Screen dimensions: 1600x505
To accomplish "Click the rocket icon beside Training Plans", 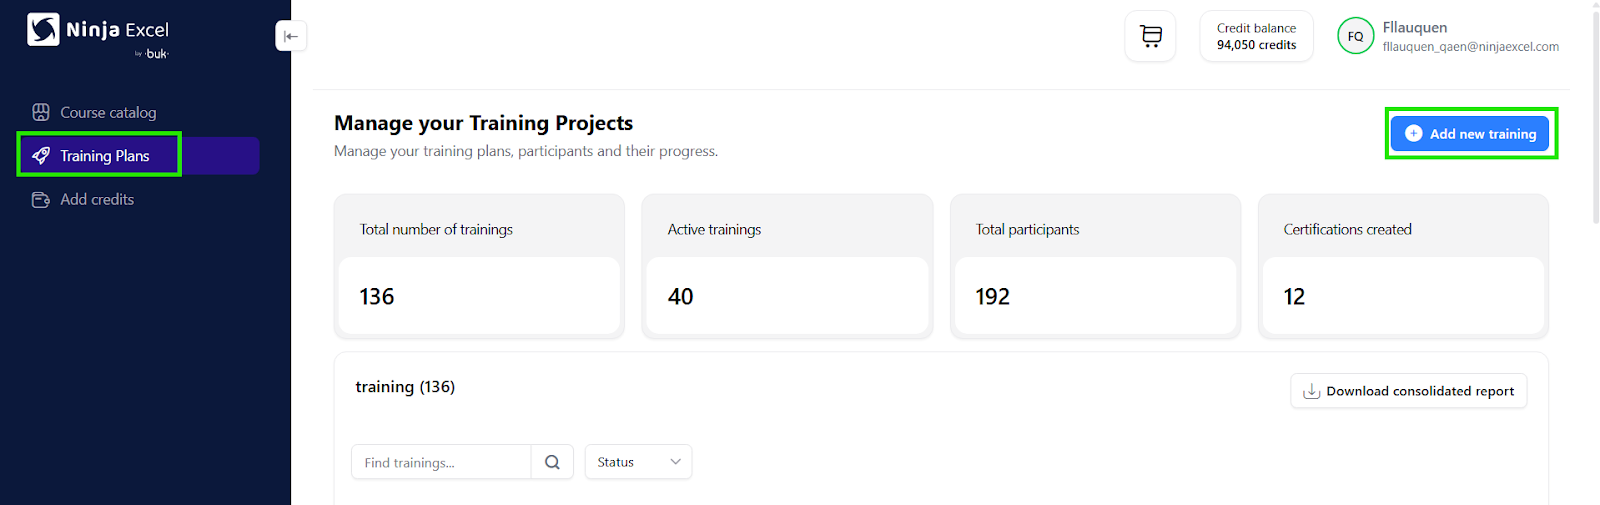I will click(x=41, y=156).
